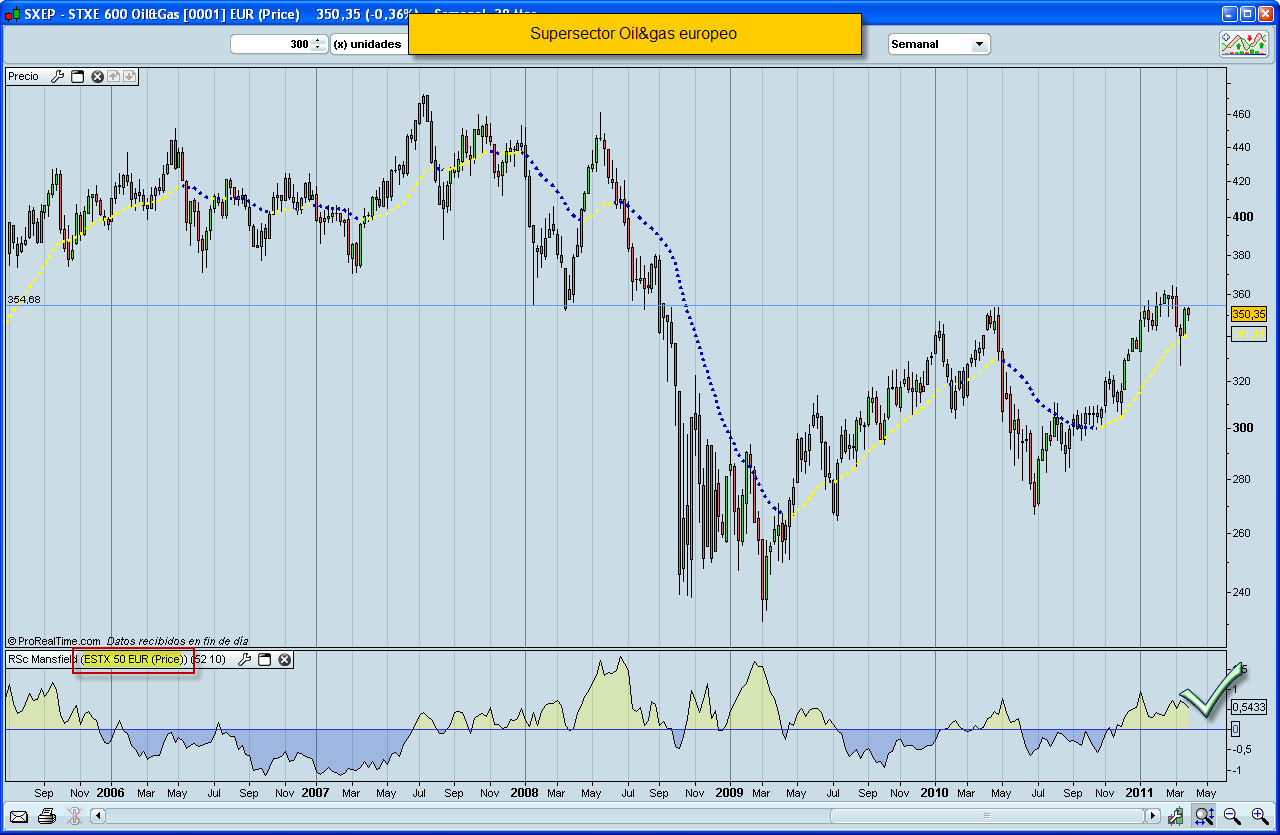The width and height of the screenshot is (1280, 835).
Task: Remove the RSc Mansfield indicator panel
Action: (x=284, y=659)
